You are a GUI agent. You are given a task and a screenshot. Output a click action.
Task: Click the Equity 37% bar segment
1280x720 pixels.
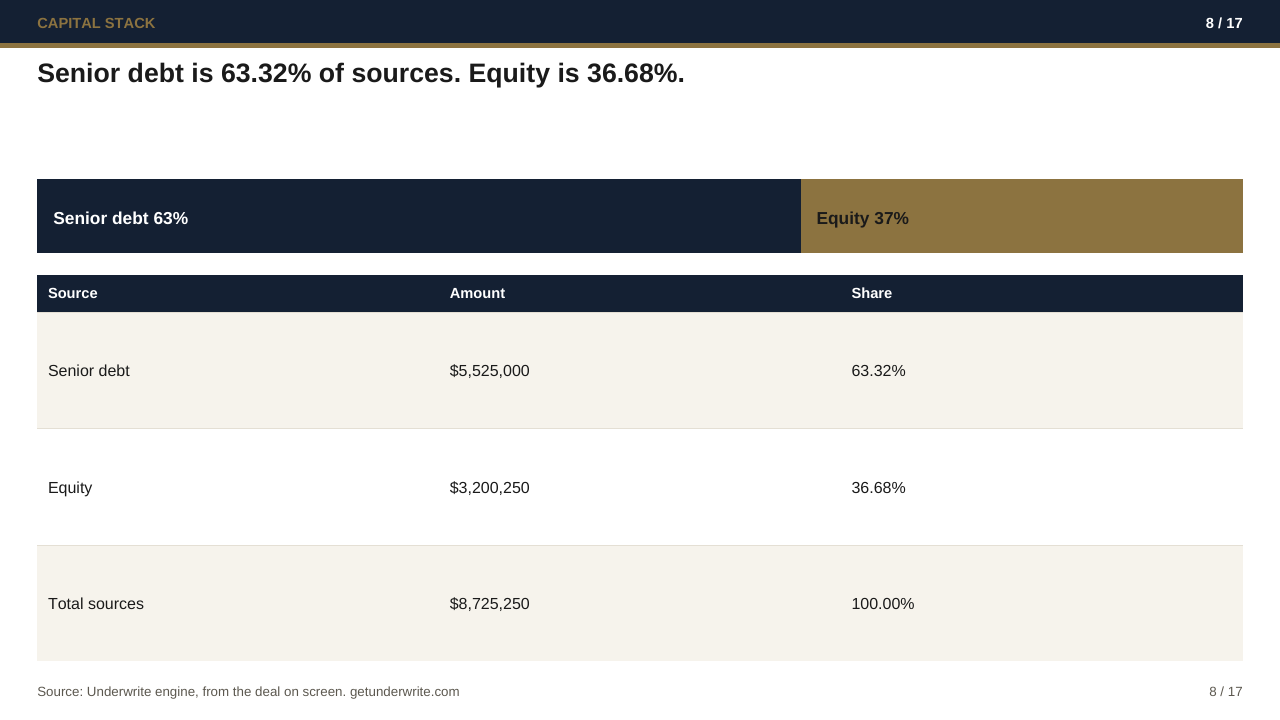(1022, 216)
